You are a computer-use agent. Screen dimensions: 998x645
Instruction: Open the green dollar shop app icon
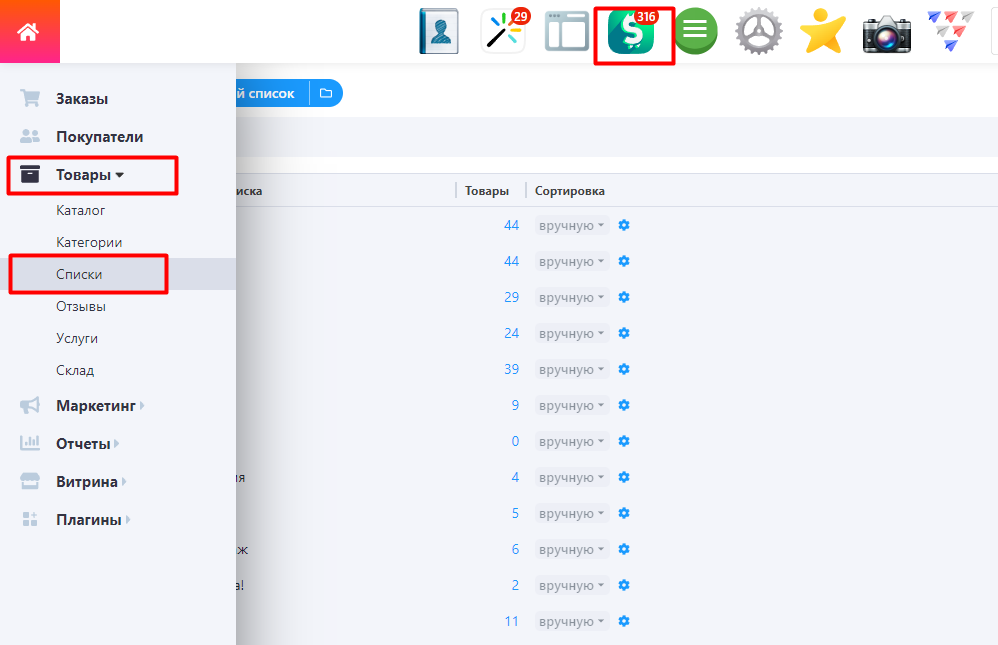632,33
